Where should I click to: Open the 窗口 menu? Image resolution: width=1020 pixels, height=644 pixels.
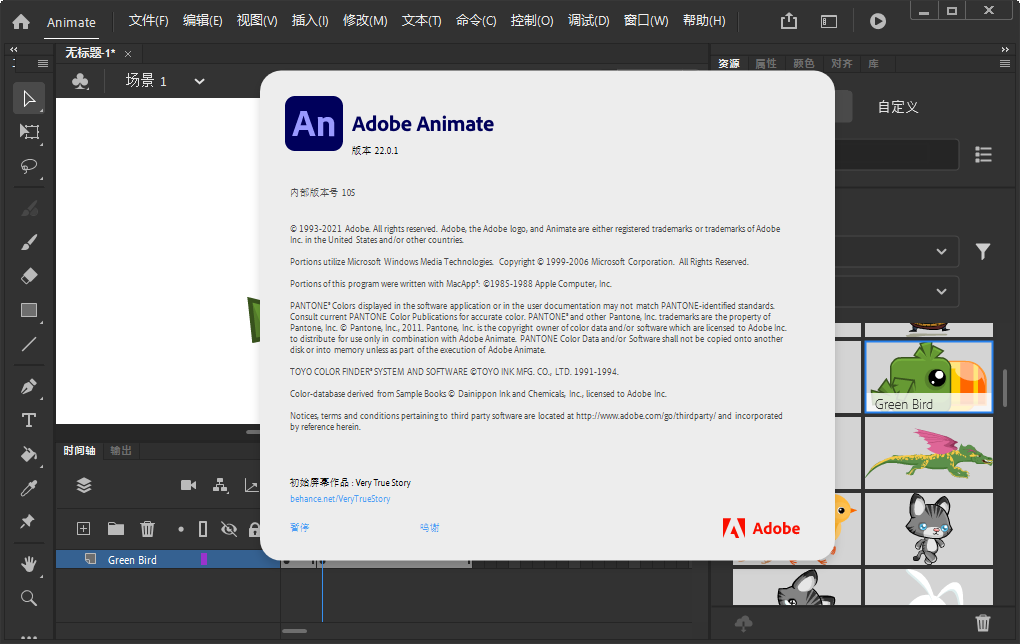pyautogui.click(x=645, y=20)
